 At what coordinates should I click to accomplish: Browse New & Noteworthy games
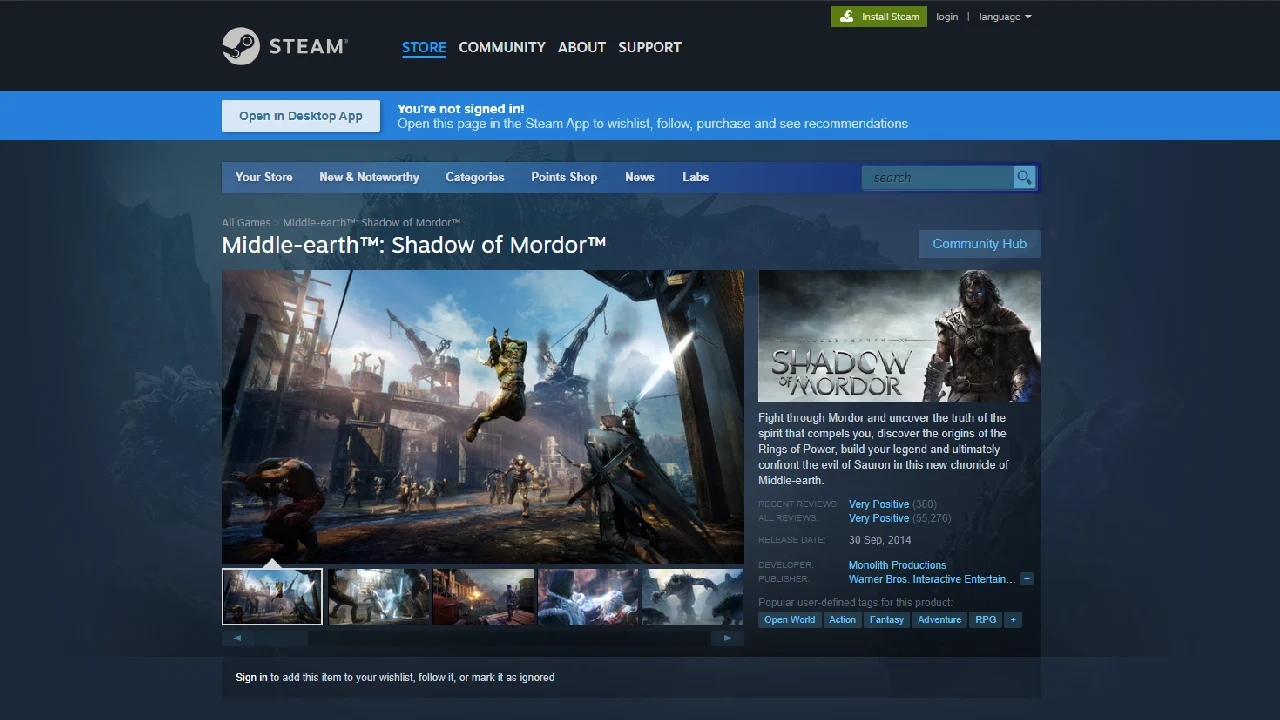click(369, 177)
